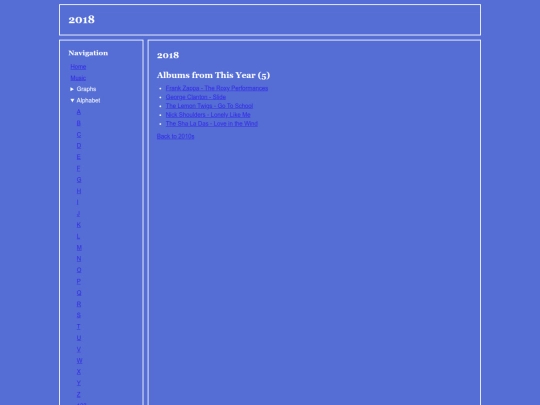The width and height of the screenshot is (540, 405).
Task: Open The Lemon Twigs - Go To School
Action: 209,106
